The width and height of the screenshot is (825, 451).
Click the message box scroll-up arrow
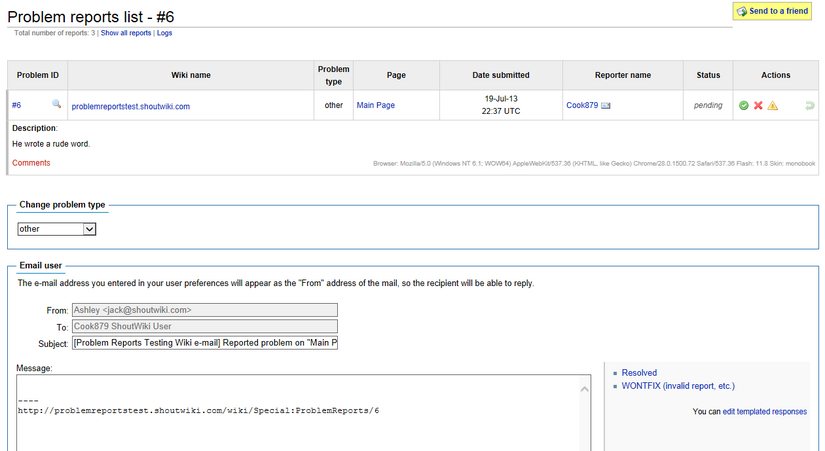click(x=585, y=389)
